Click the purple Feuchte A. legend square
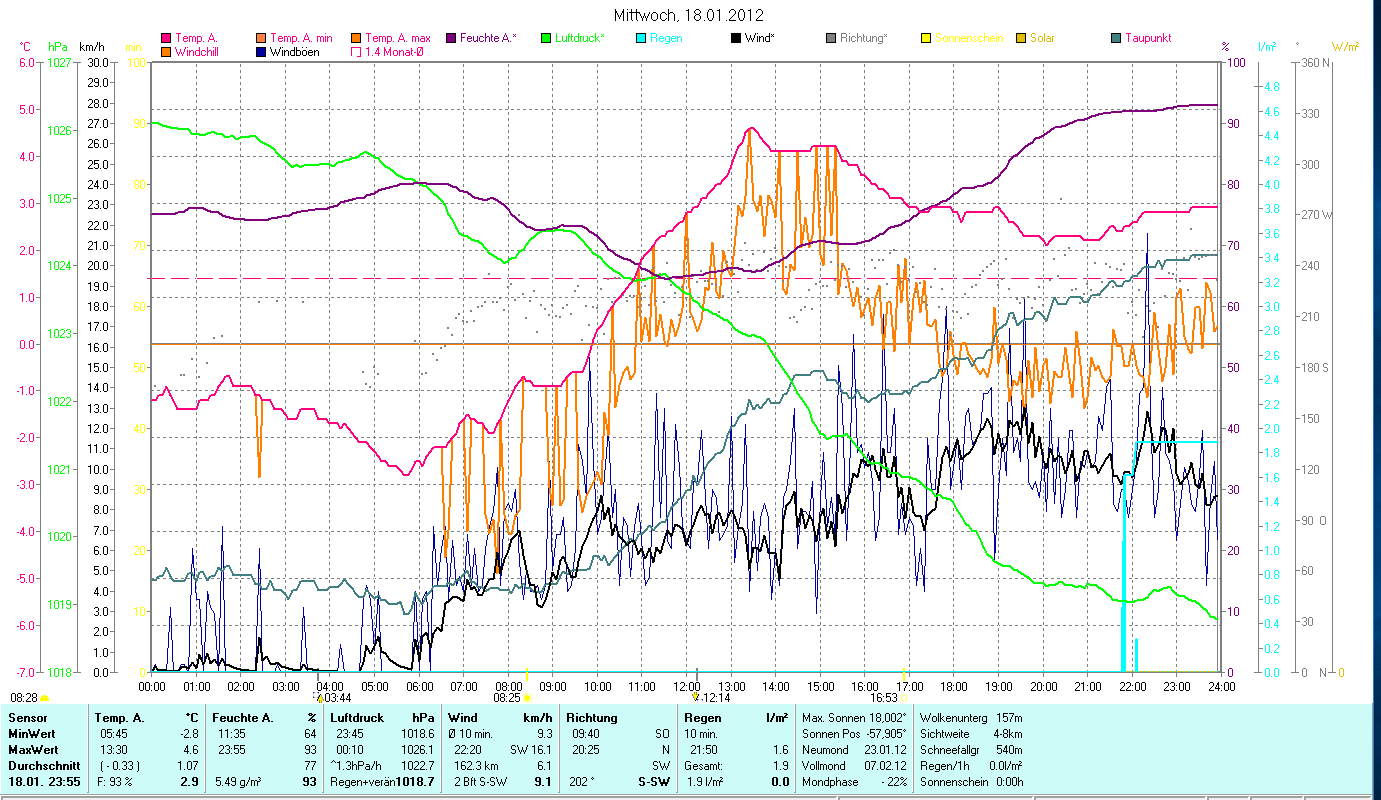1381x800 pixels. (452, 38)
